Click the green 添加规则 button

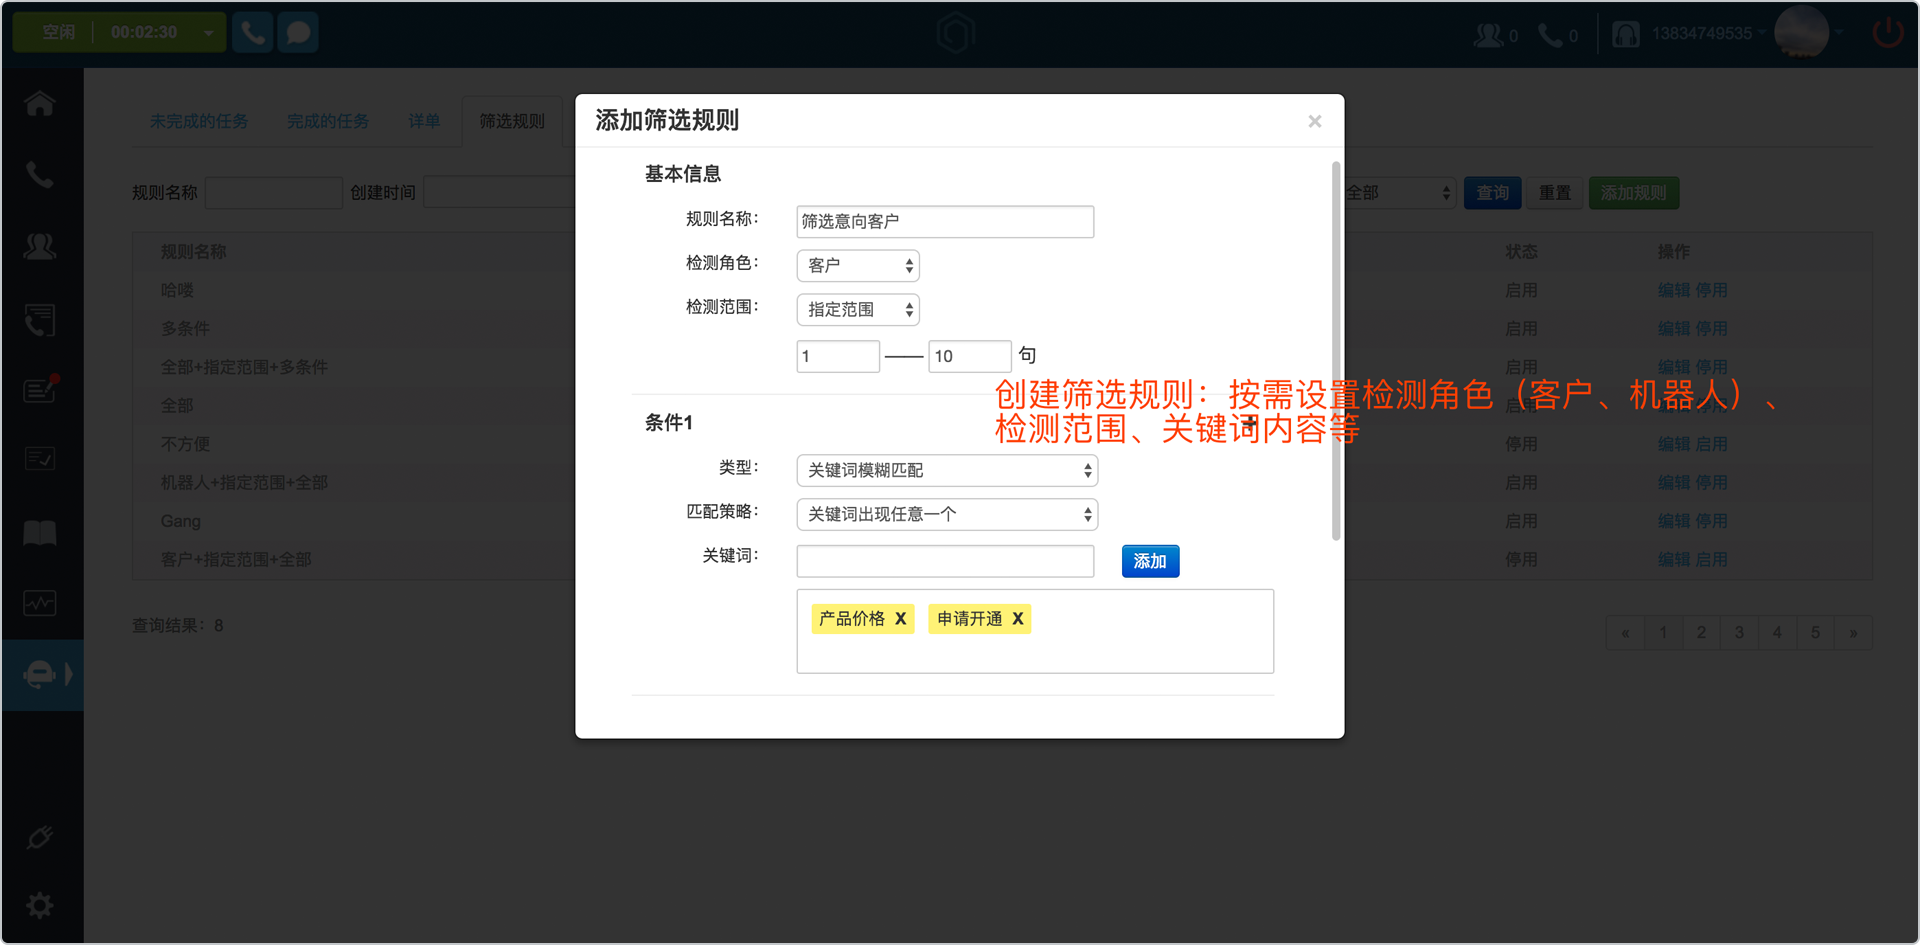pyautogui.click(x=1633, y=193)
